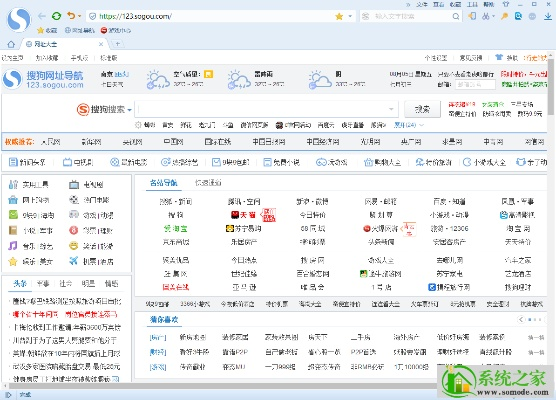556x400 pixels.
Task: Click the gear icon below search box
Action: pyautogui.click(x=138, y=125)
